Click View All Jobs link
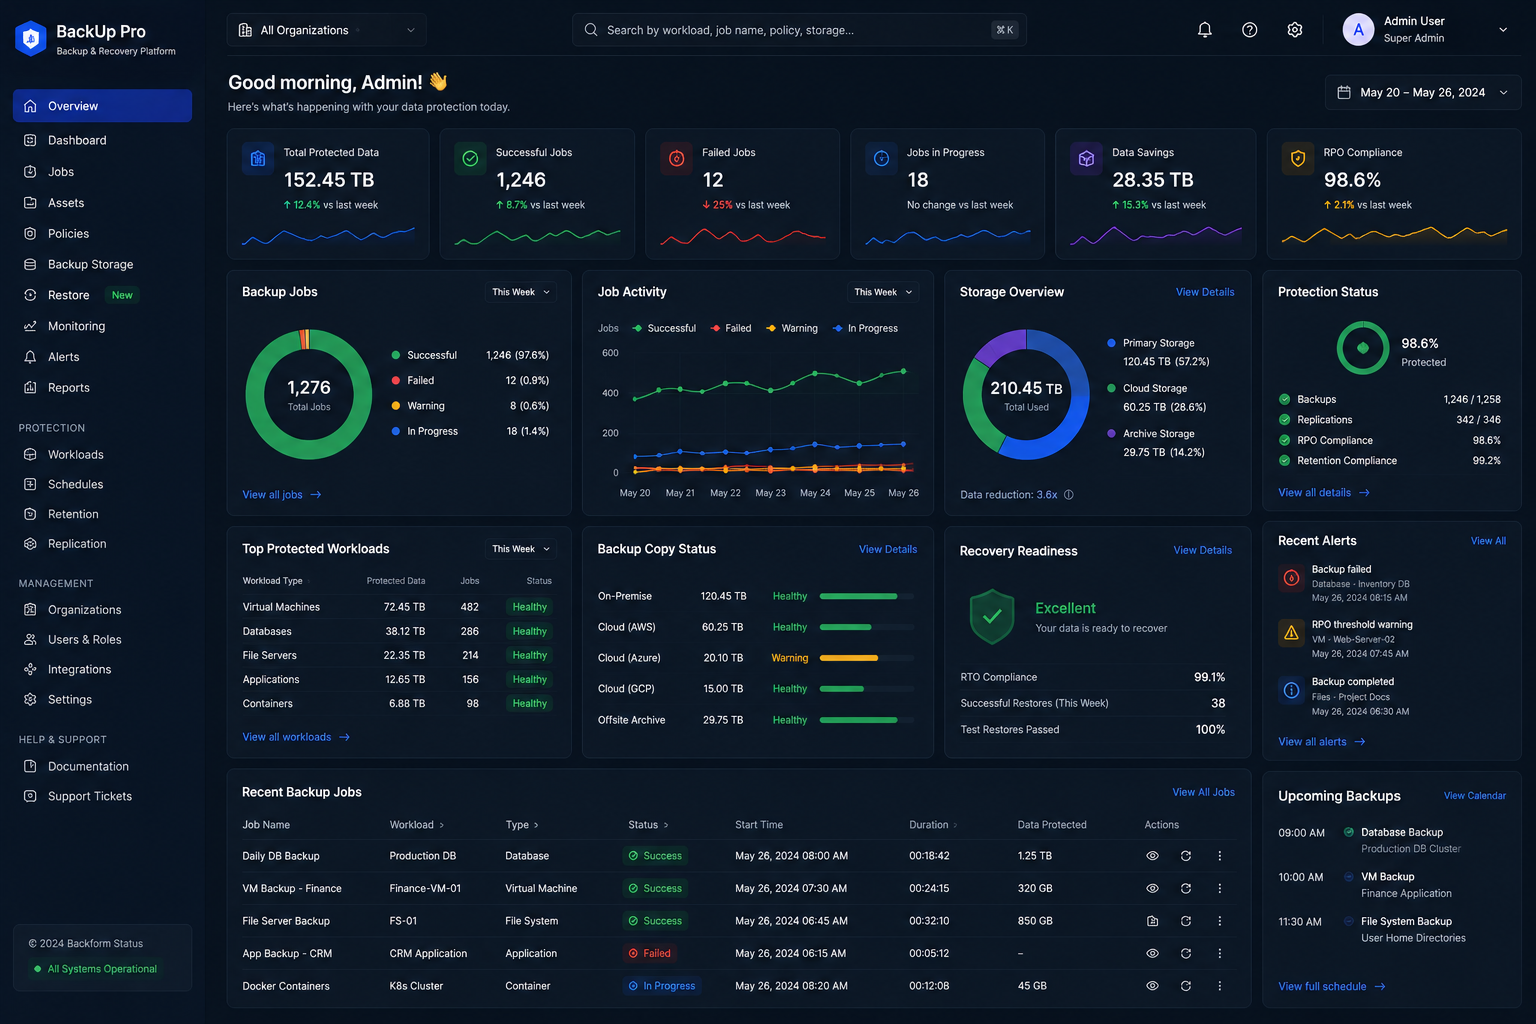1536x1024 pixels. (1203, 792)
